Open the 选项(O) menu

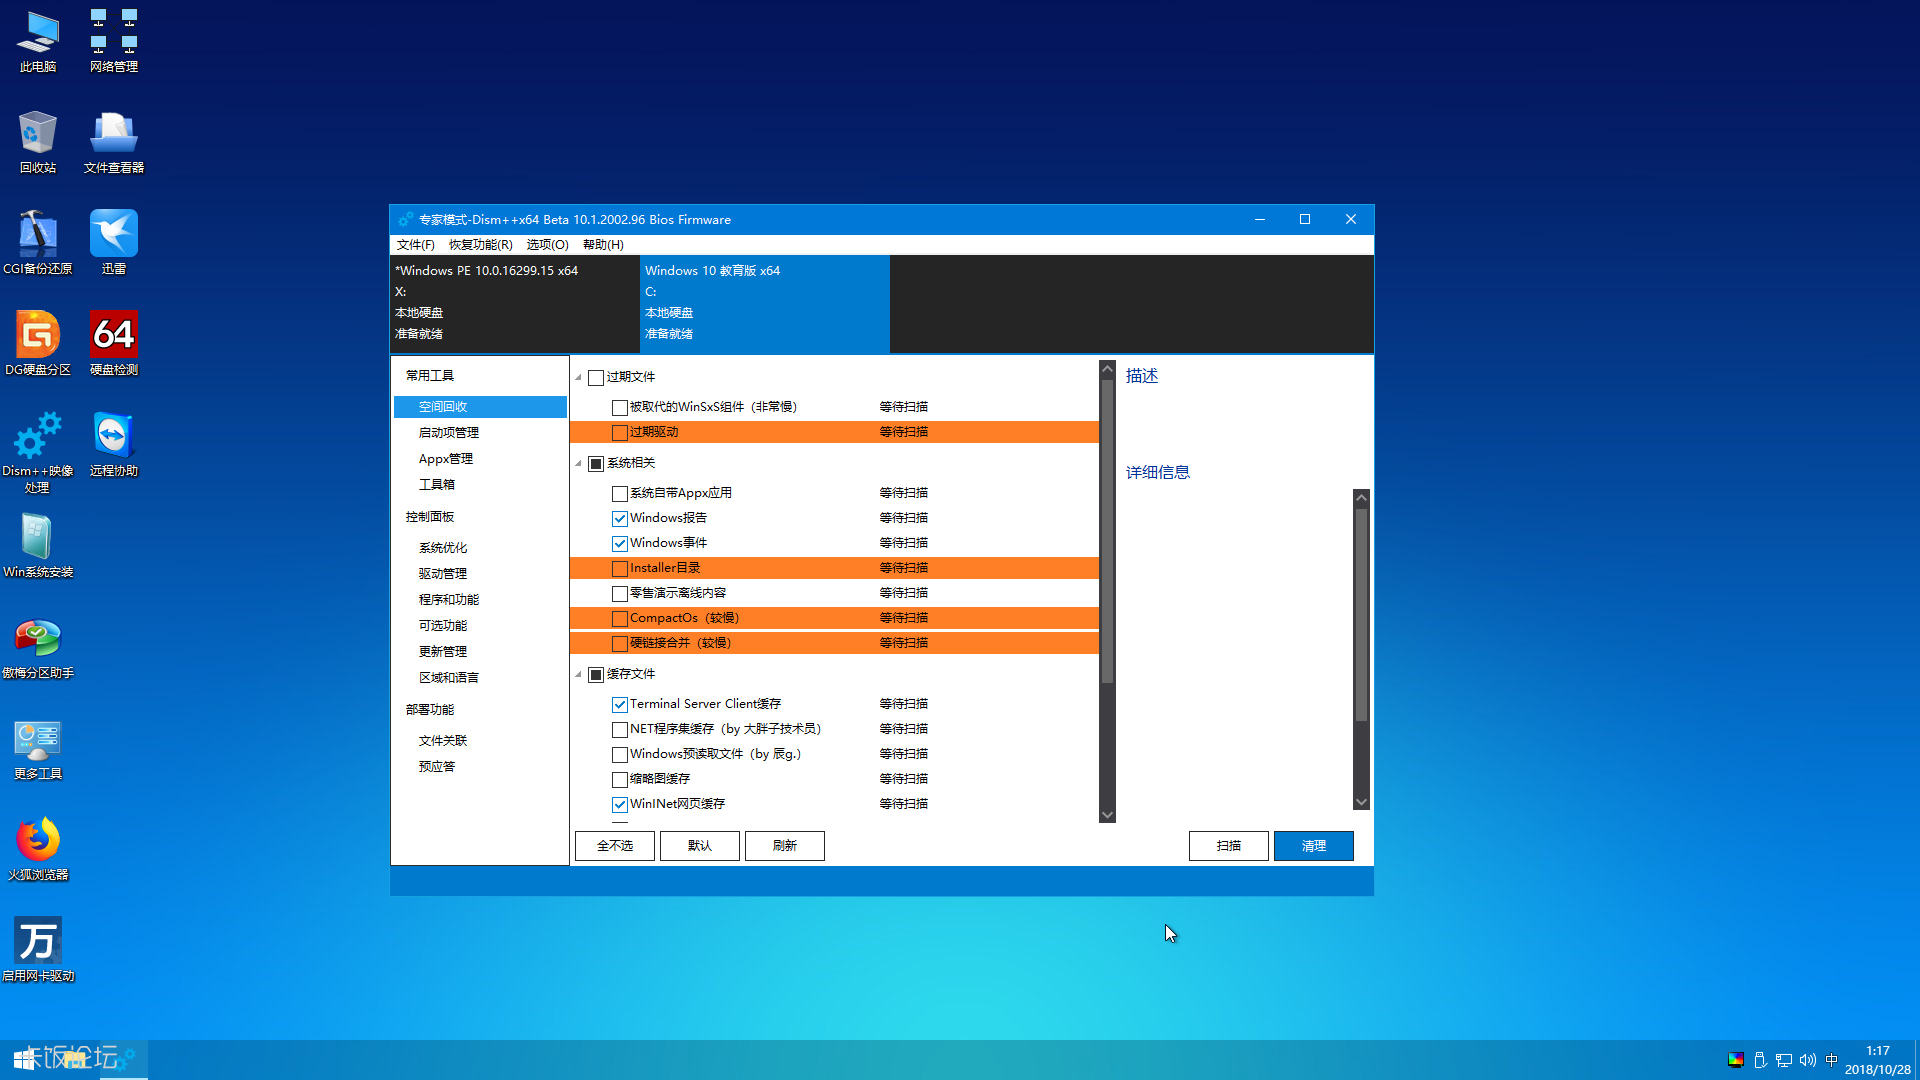(x=548, y=245)
